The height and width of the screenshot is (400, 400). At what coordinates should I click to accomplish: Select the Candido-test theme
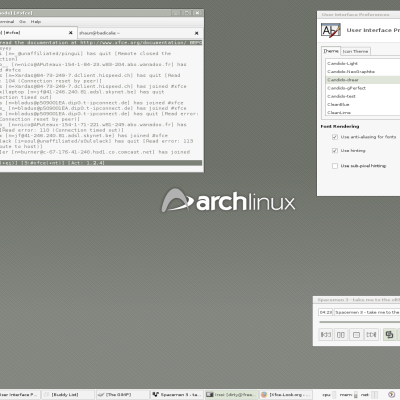(x=363, y=96)
